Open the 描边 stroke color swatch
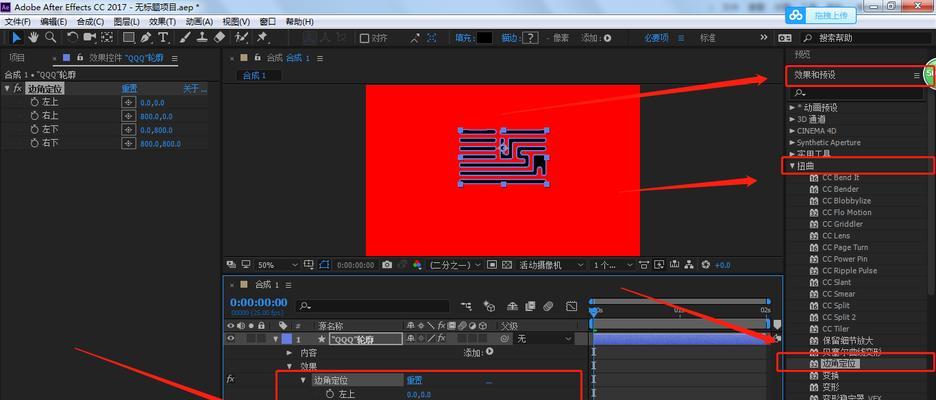Viewport: 936px width, 400px height. point(531,38)
